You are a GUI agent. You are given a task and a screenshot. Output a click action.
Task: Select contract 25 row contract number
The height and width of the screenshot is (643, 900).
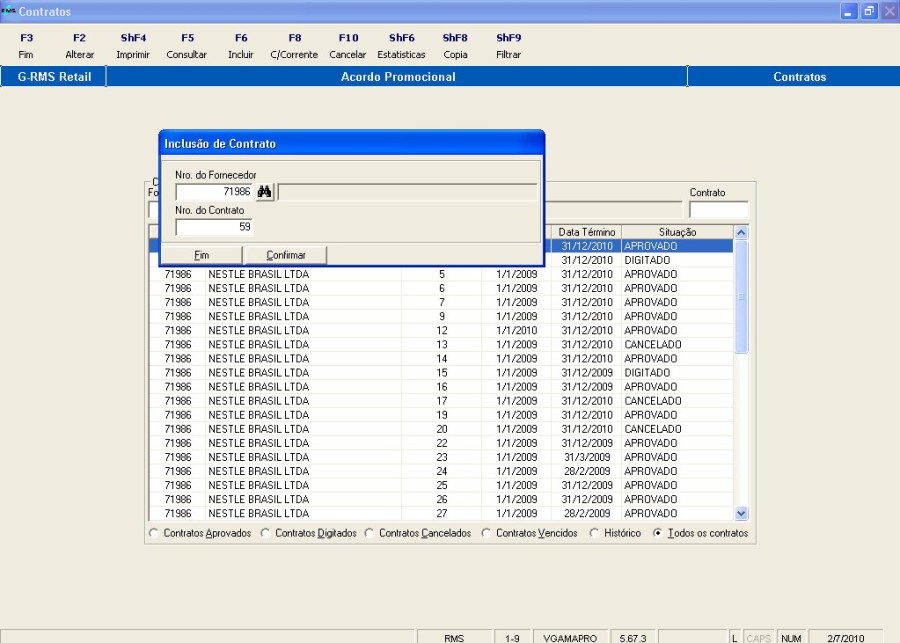coord(441,485)
